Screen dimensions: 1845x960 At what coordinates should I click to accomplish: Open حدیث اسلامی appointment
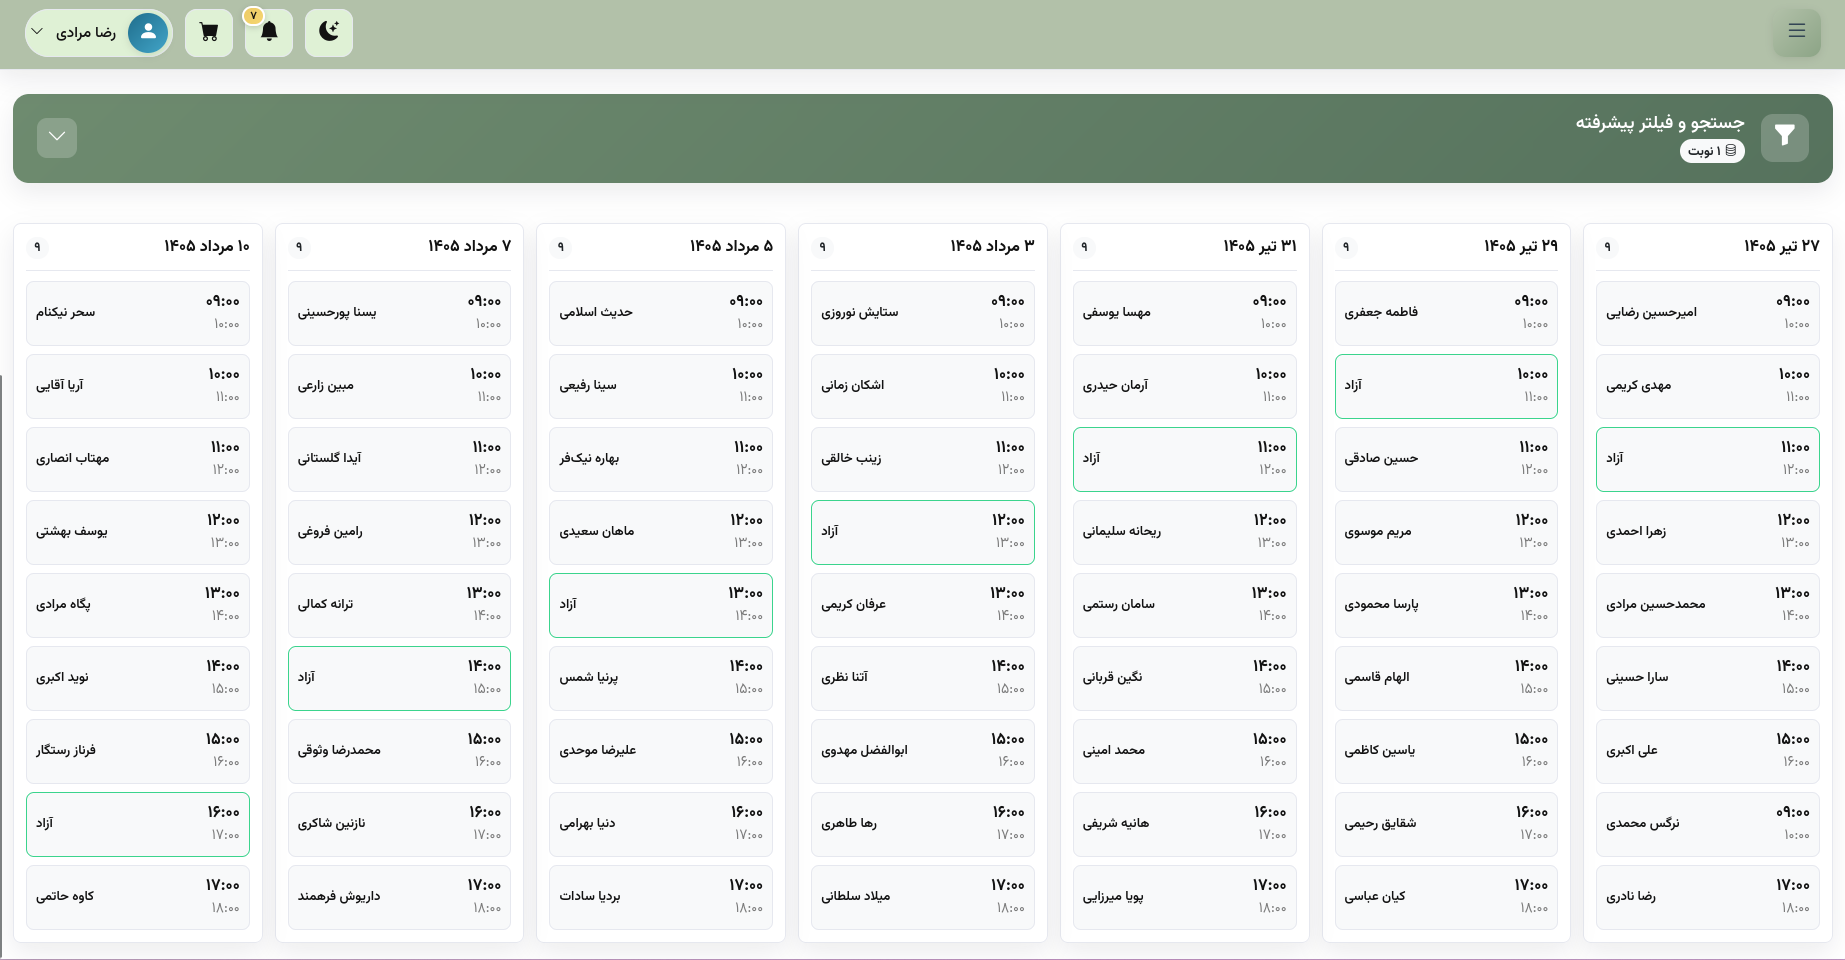pyautogui.click(x=661, y=313)
